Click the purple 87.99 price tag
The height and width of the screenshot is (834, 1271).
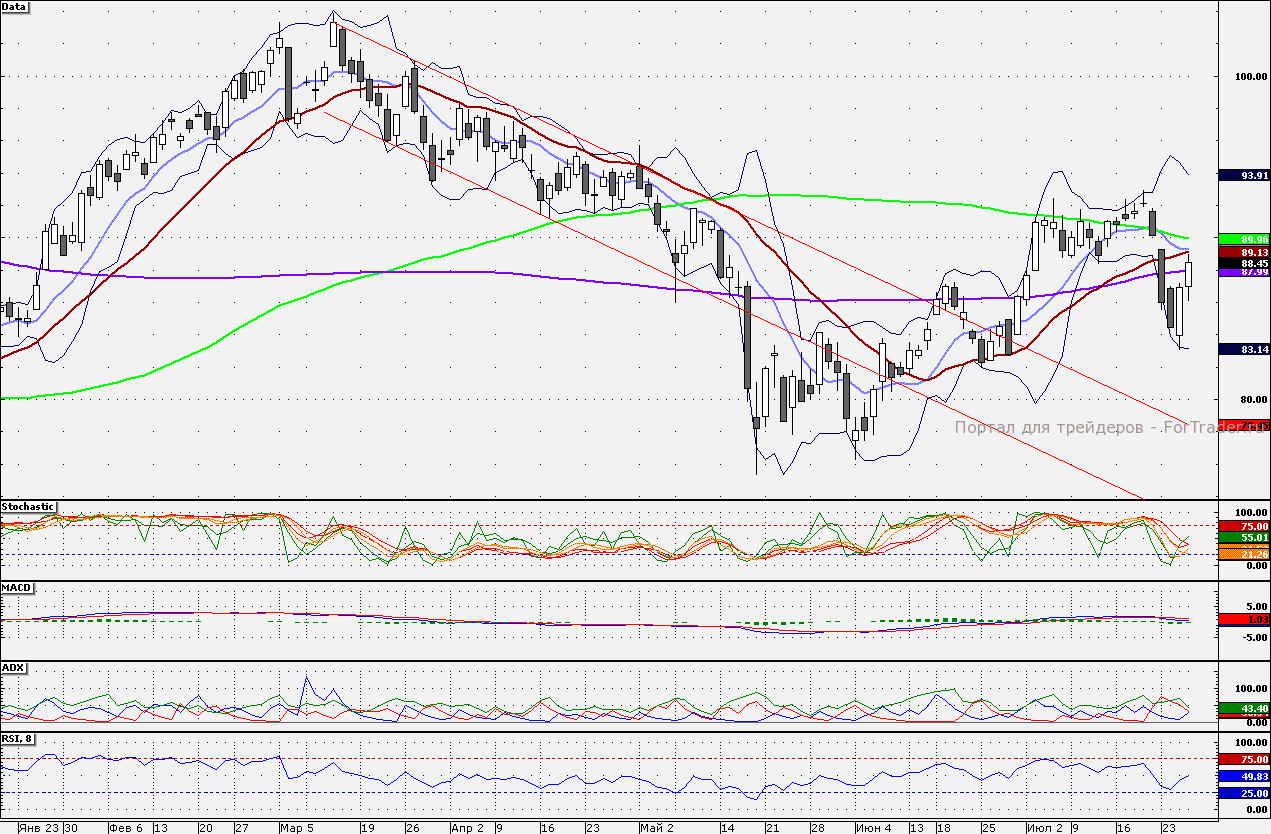coord(1245,272)
